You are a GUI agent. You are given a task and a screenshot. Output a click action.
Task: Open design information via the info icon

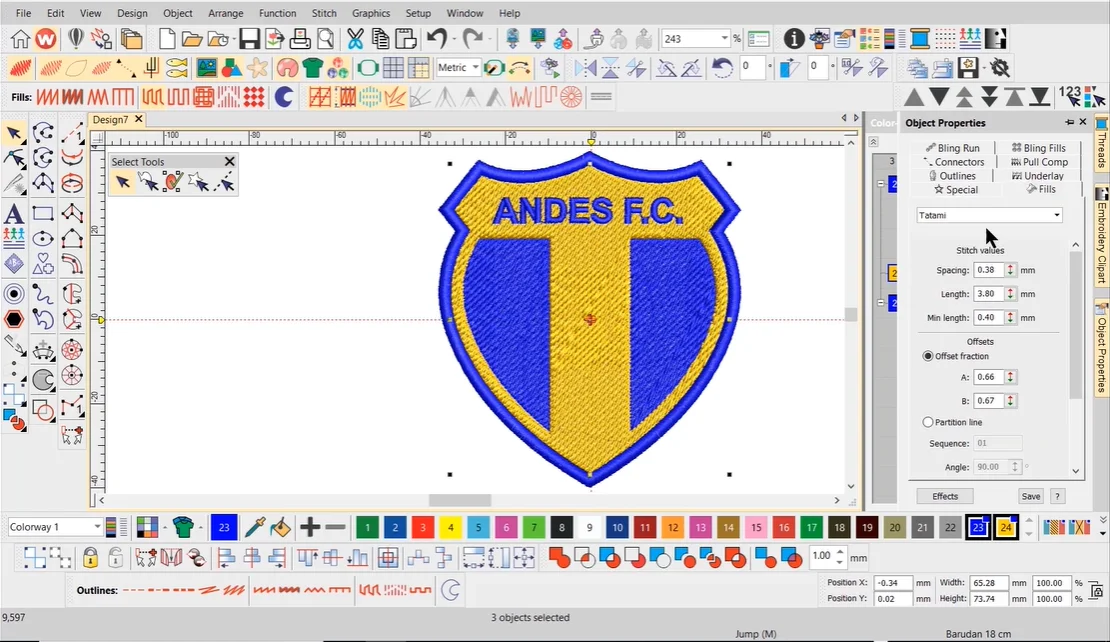click(x=794, y=39)
